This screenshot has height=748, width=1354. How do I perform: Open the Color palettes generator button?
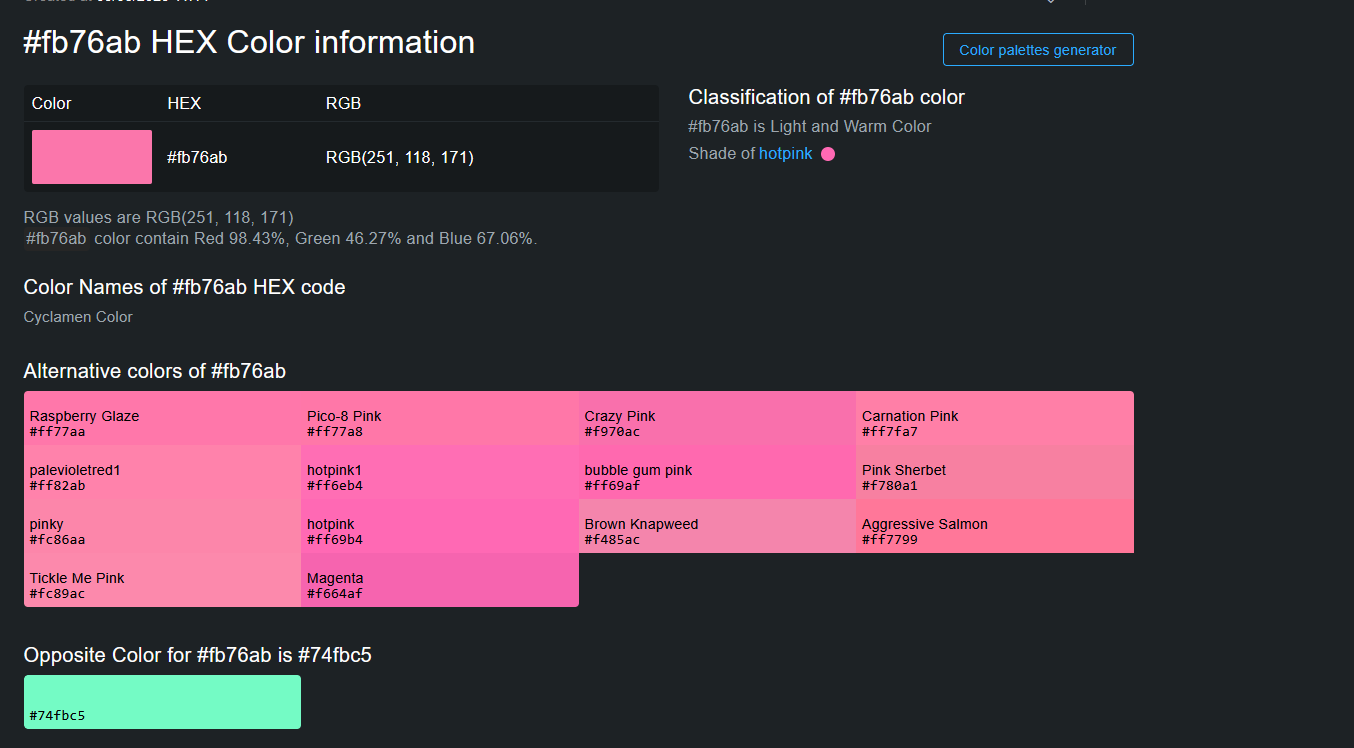(x=1038, y=50)
